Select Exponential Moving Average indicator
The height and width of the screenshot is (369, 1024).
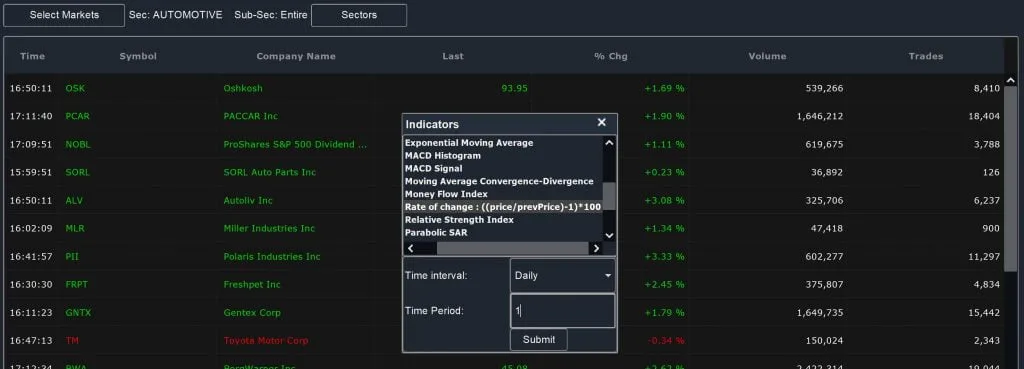coord(469,143)
